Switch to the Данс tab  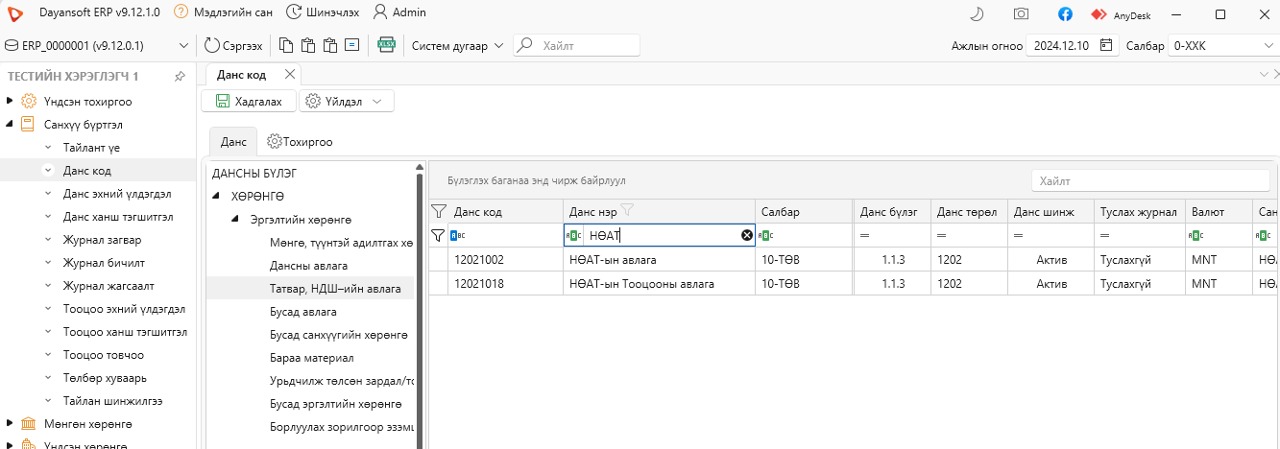pyautogui.click(x=233, y=142)
